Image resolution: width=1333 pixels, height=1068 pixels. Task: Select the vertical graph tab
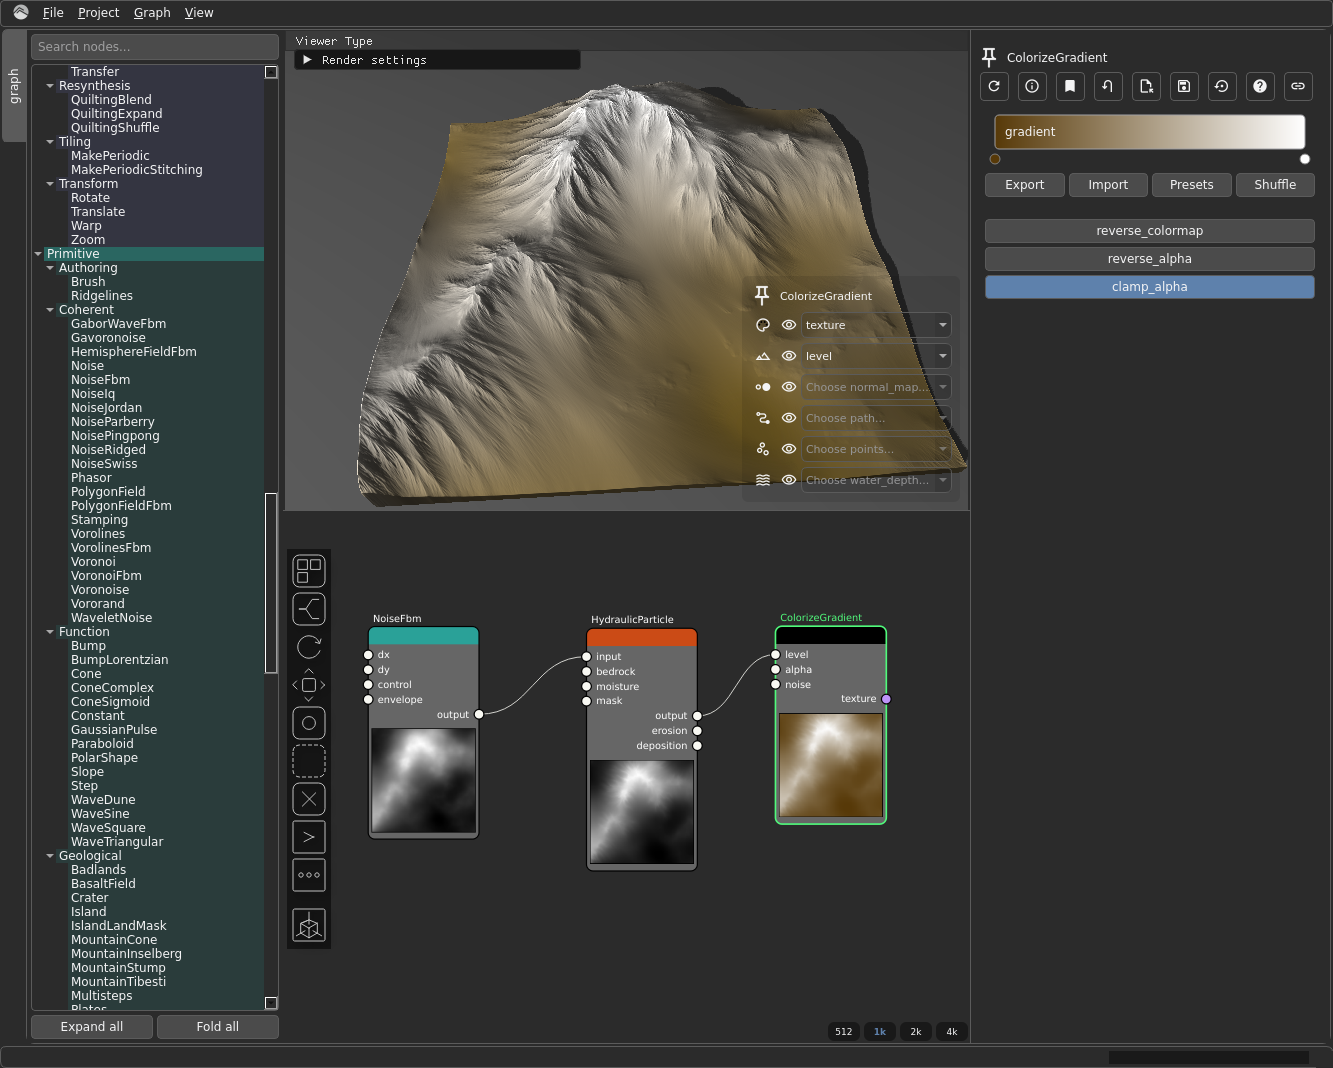pos(14,86)
